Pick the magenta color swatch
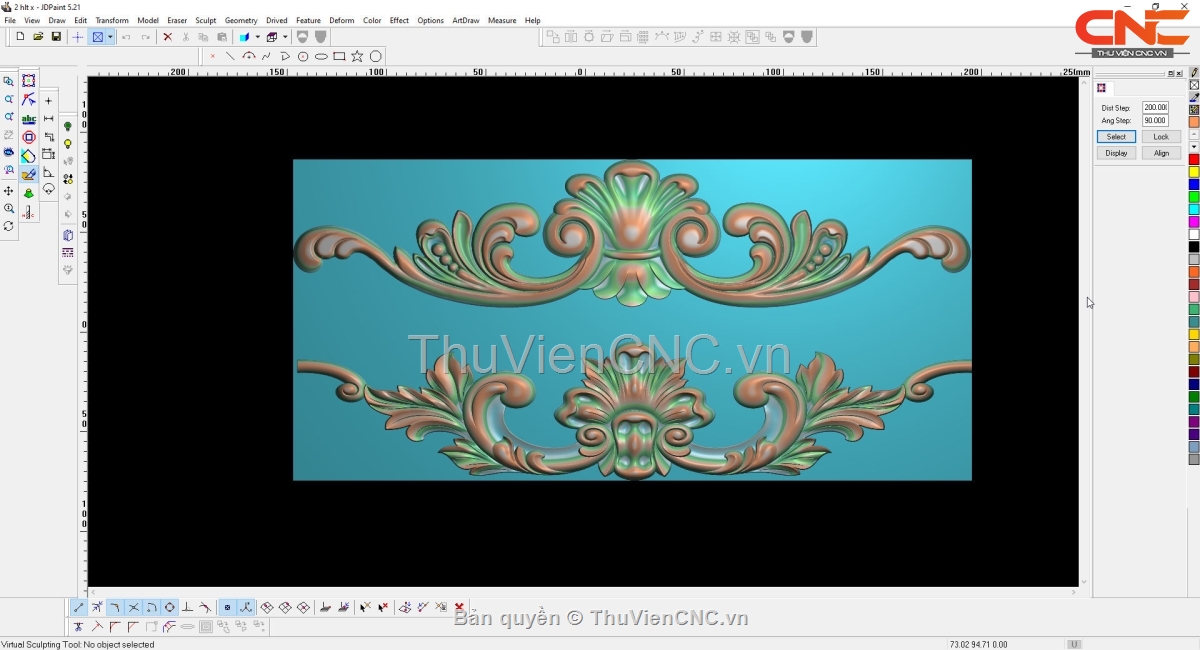 click(1194, 222)
